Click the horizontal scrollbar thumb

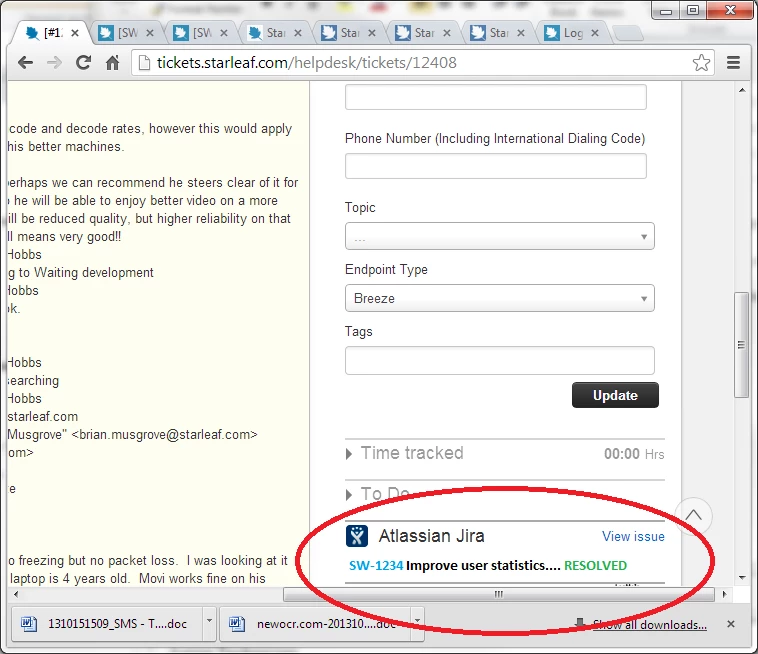498,594
